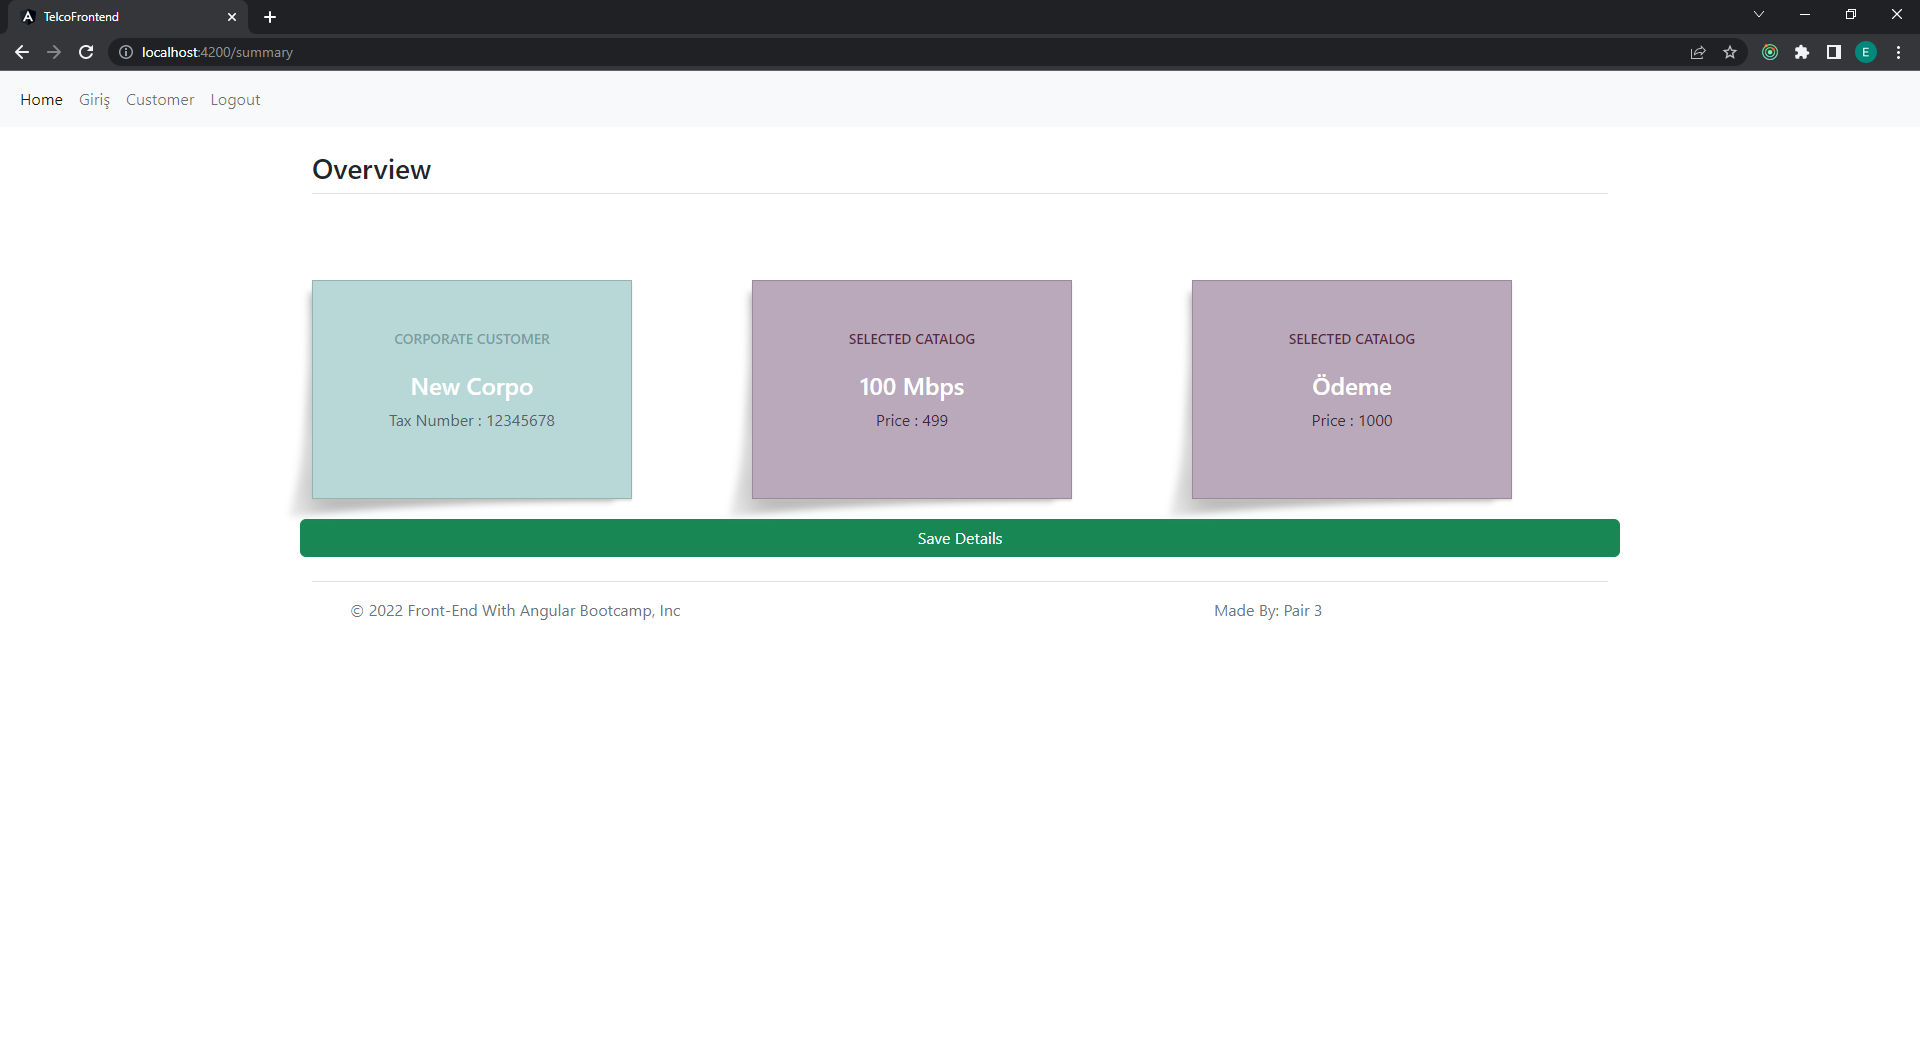1920x1040 pixels.
Task: Open a new browser tab
Action: [269, 17]
